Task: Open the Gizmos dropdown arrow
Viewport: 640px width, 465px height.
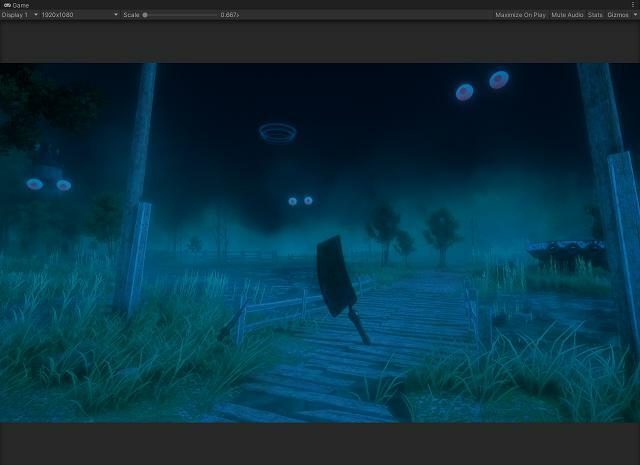Action: [x=633, y=15]
